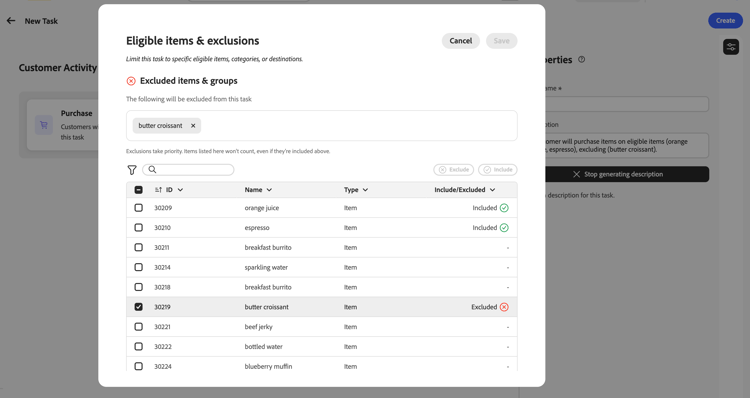Click the filter funnel icon above the table
Image resolution: width=750 pixels, height=398 pixels.
pos(132,170)
